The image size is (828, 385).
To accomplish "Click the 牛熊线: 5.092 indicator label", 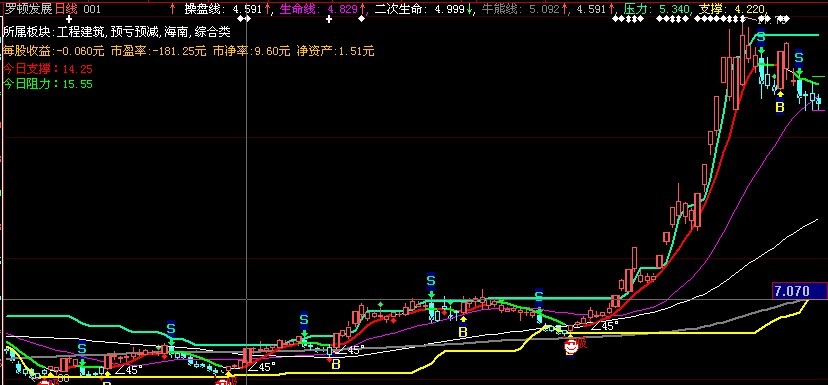I will pyautogui.click(x=520, y=9).
